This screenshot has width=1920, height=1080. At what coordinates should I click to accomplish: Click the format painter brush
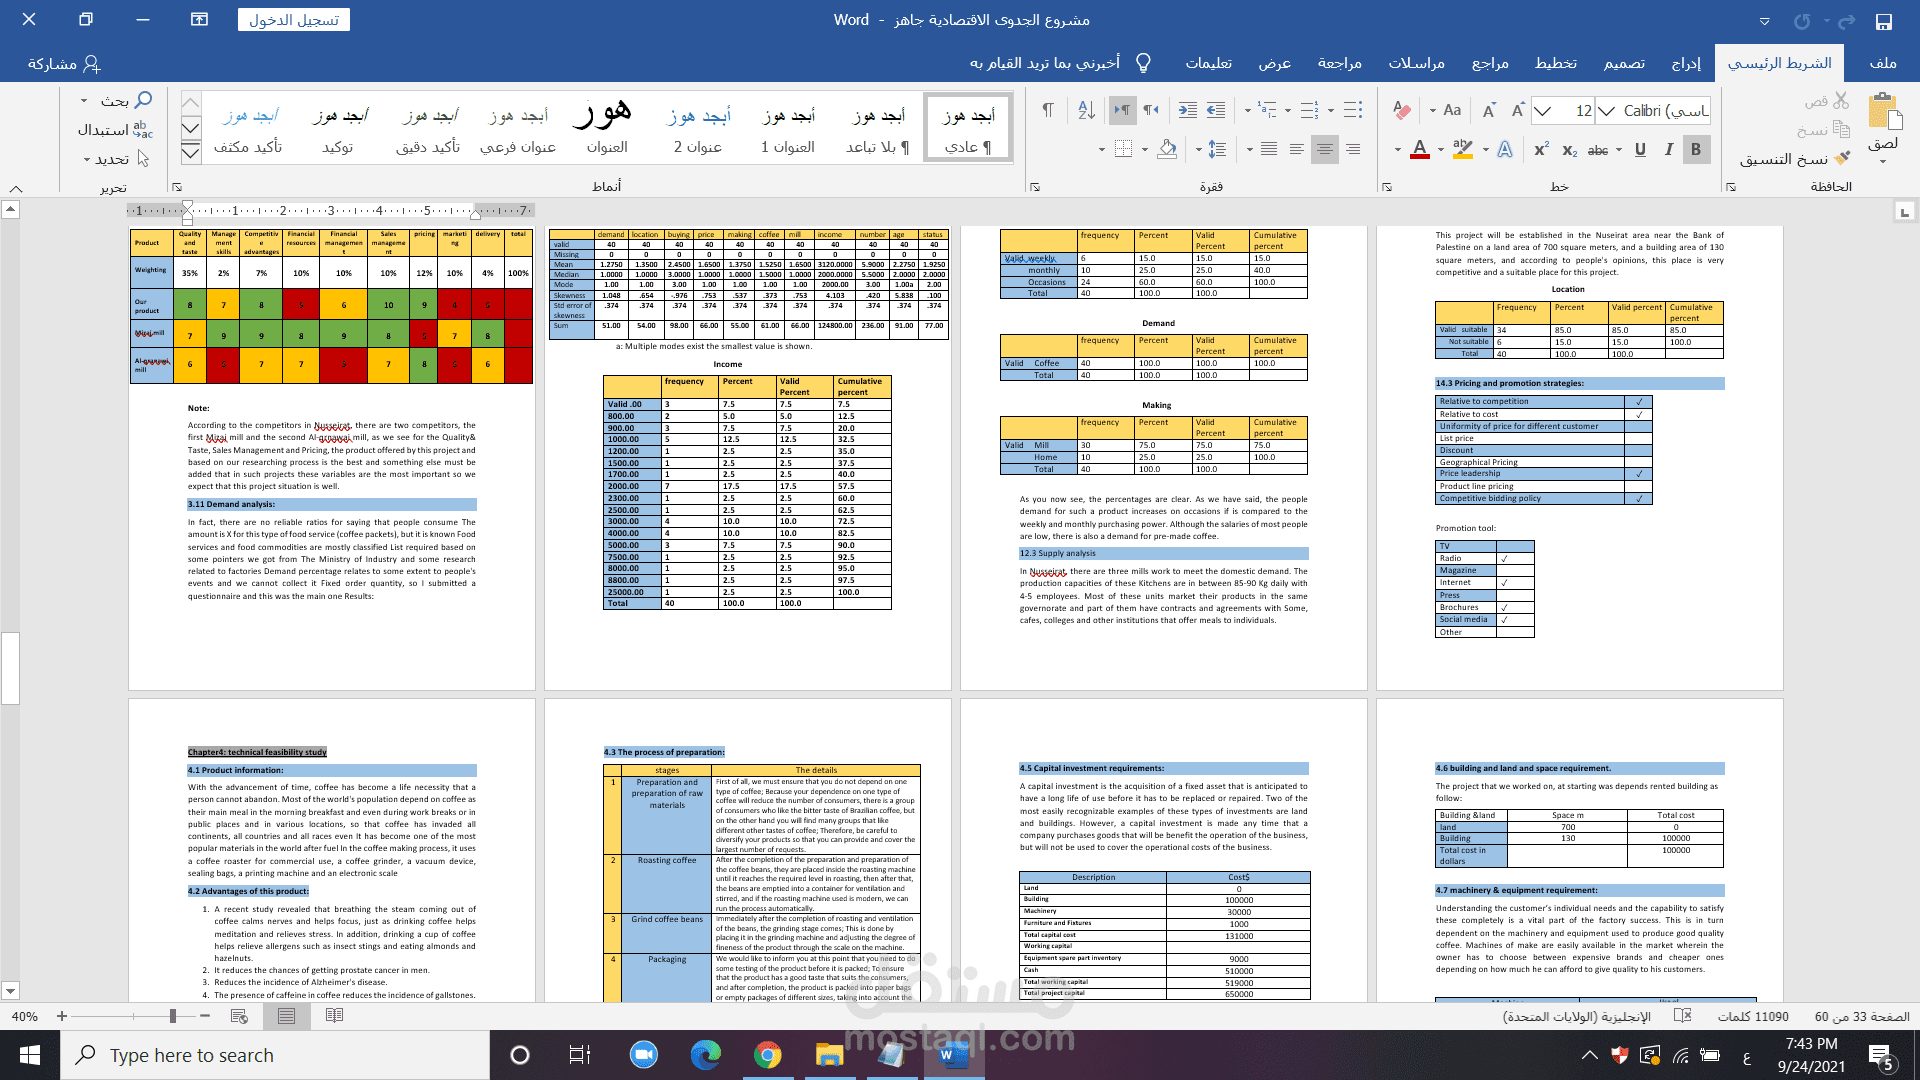1843,159
